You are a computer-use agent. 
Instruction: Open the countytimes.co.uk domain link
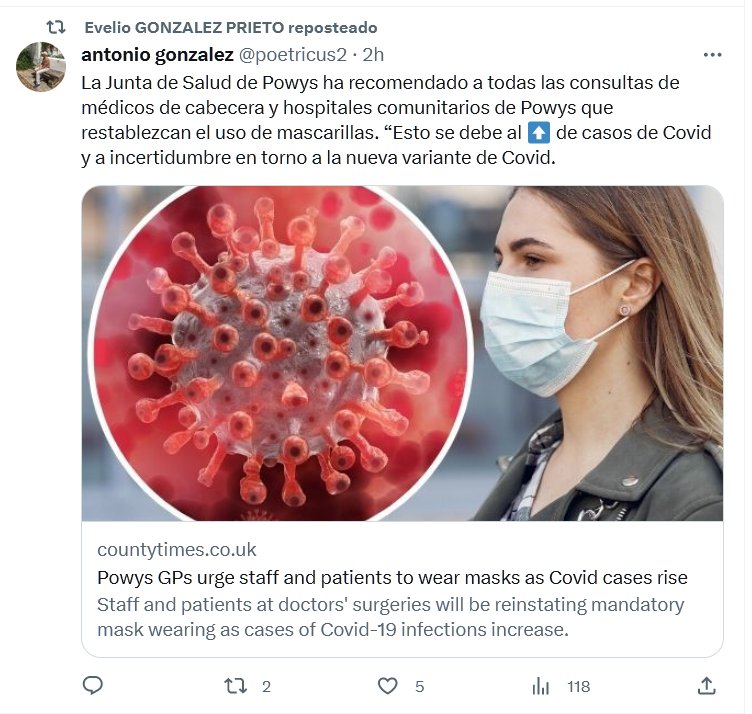pyautogui.click(x=177, y=550)
